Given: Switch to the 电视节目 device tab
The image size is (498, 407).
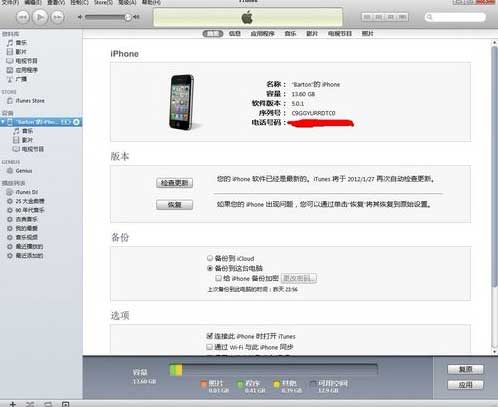Looking at the screenshot, I should pos(340,33).
